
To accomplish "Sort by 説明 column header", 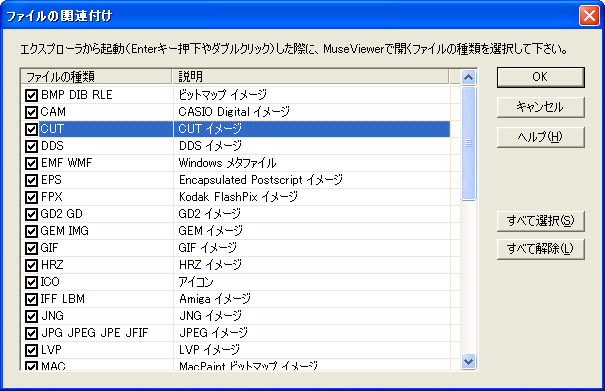I will click(x=311, y=76).
